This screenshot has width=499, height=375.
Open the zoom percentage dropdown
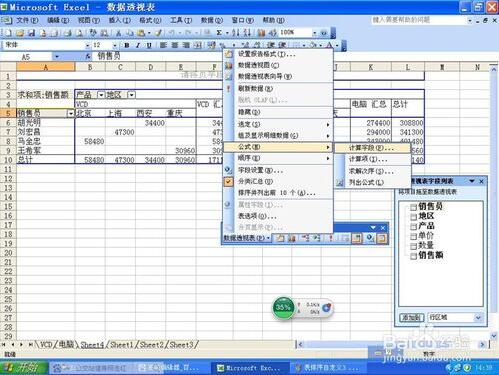coord(314,33)
